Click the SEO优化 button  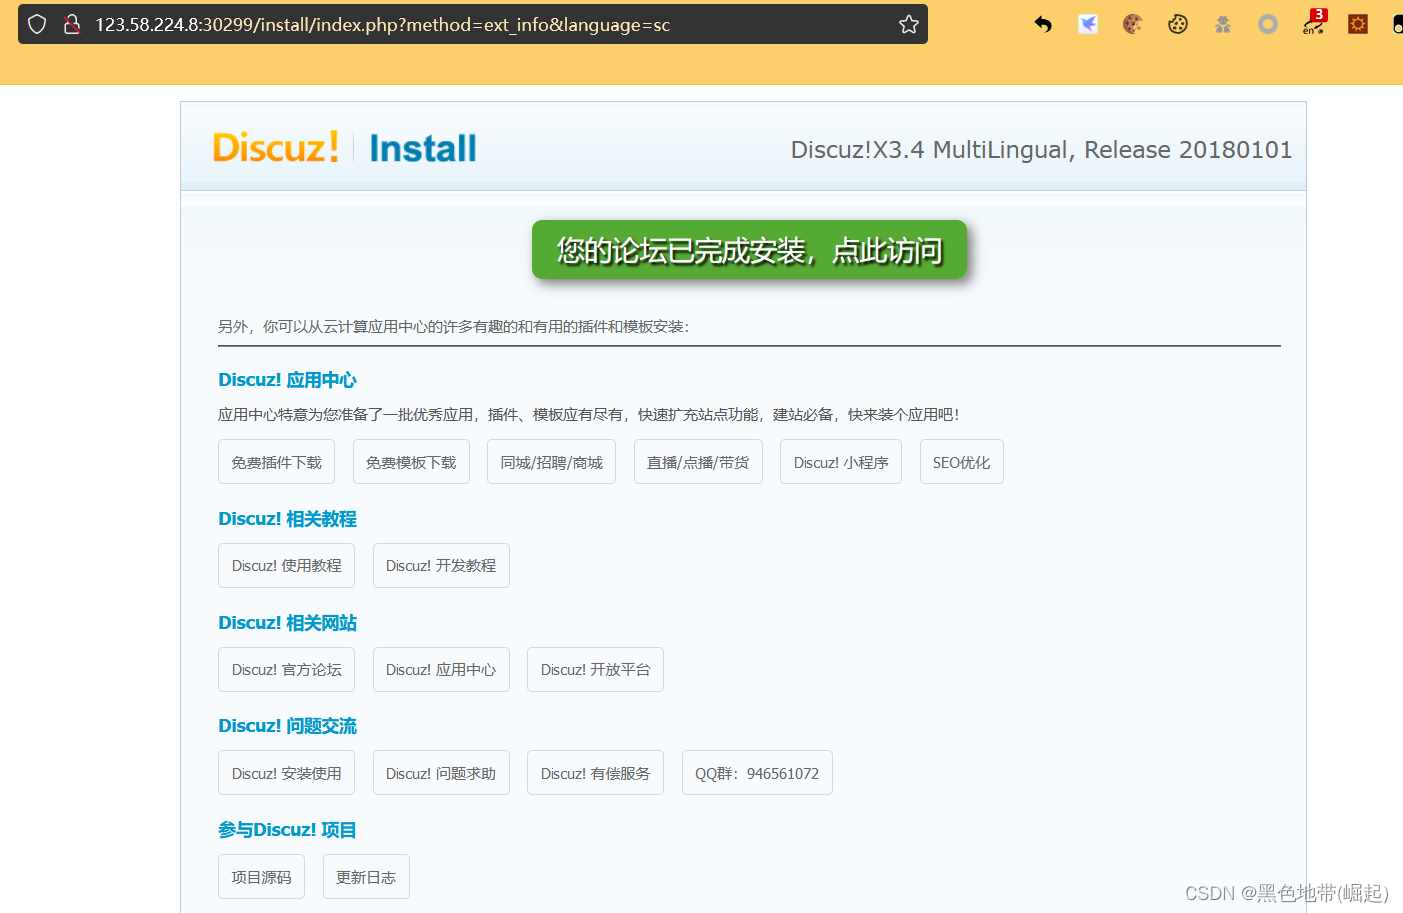961,461
